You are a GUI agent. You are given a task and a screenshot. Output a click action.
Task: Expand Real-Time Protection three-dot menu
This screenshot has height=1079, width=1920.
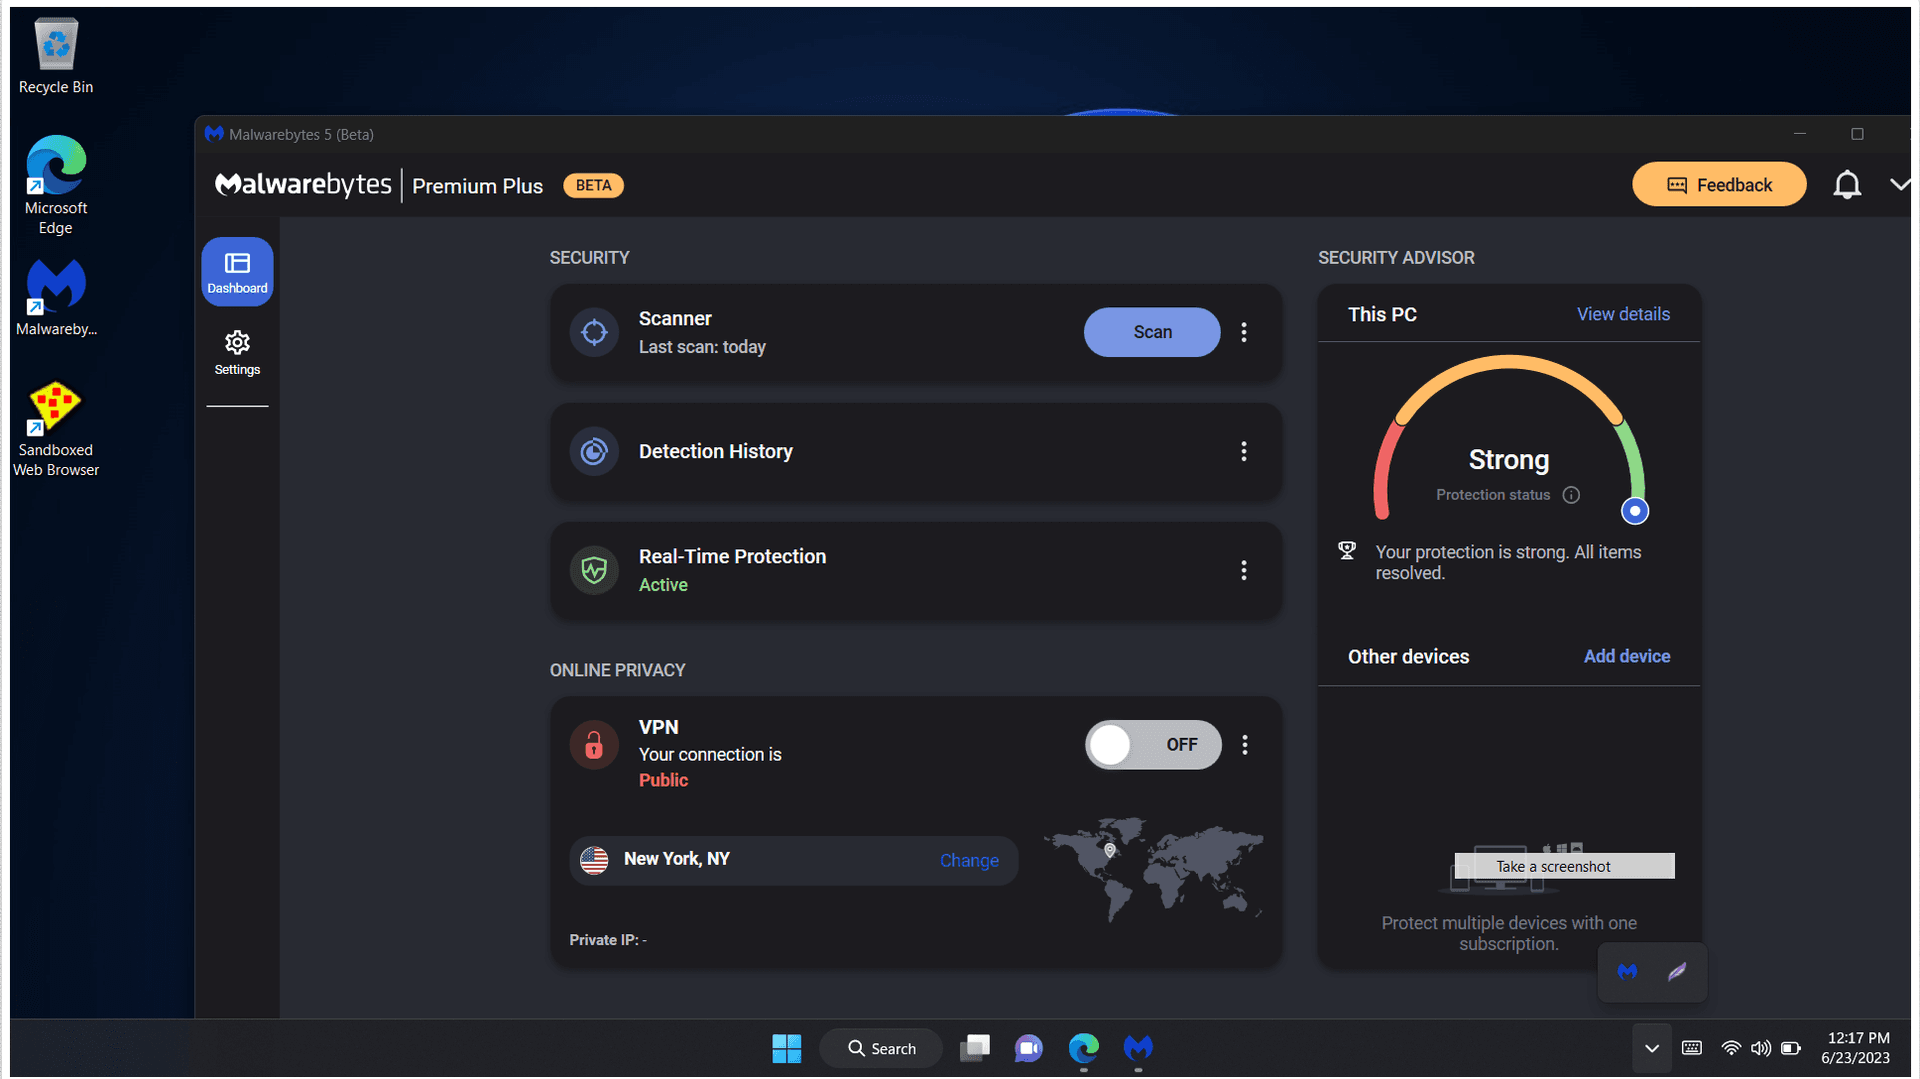coord(1244,570)
